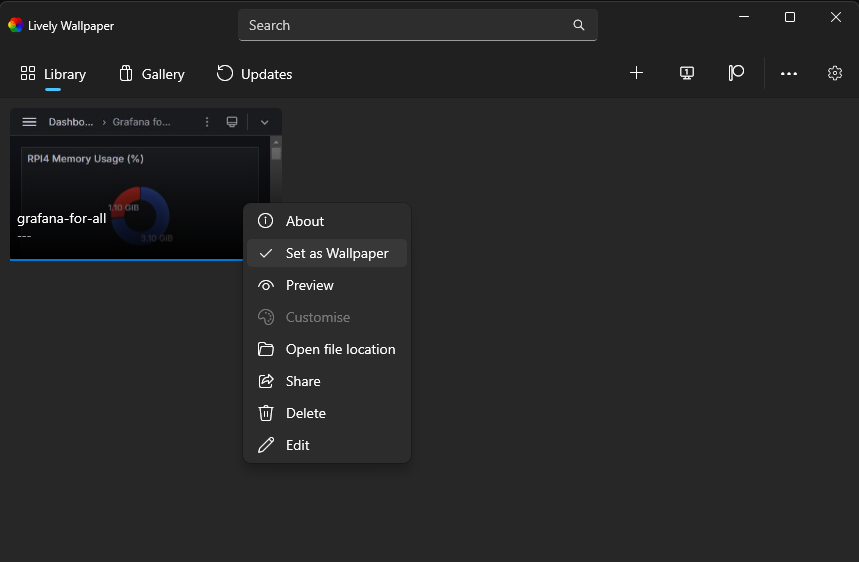
Task: Switch to the Gallery tab
Action: pos(152,74)
